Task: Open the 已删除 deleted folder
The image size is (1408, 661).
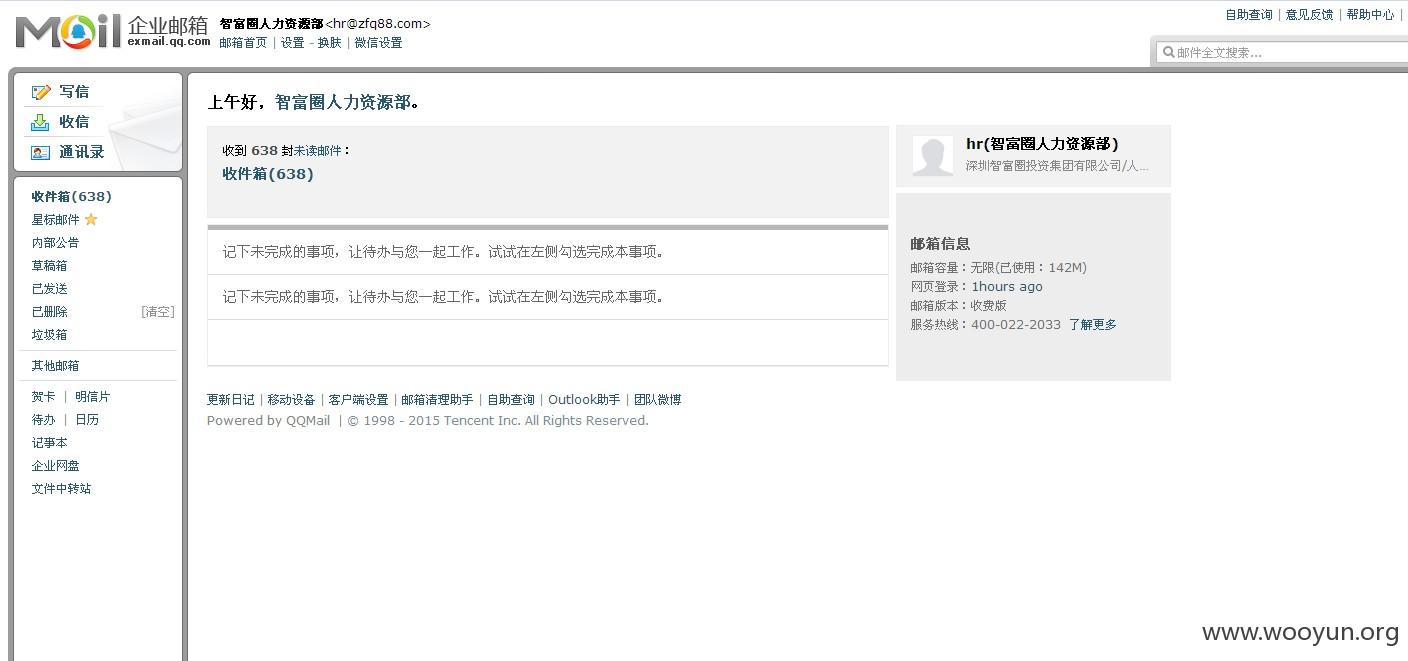Action: click(x=49, y=311)
